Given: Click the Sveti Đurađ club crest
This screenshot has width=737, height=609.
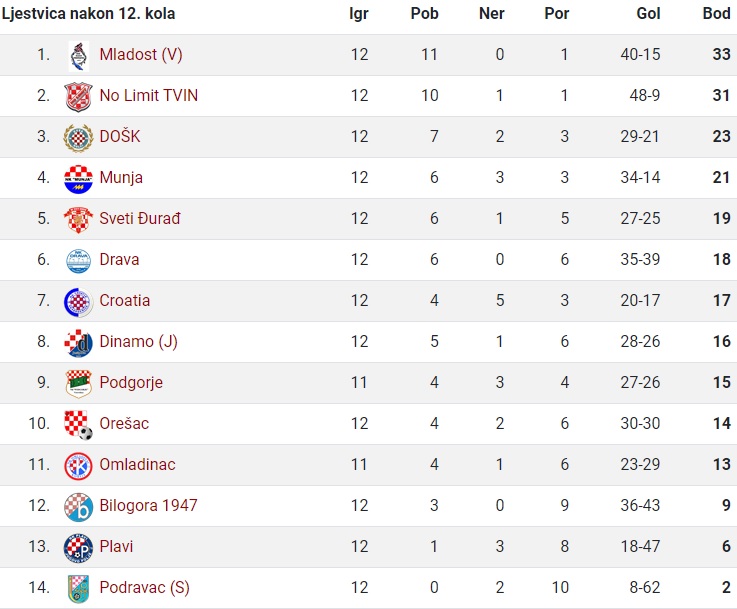Looking at the screenshot, I should tap(78, 220).
